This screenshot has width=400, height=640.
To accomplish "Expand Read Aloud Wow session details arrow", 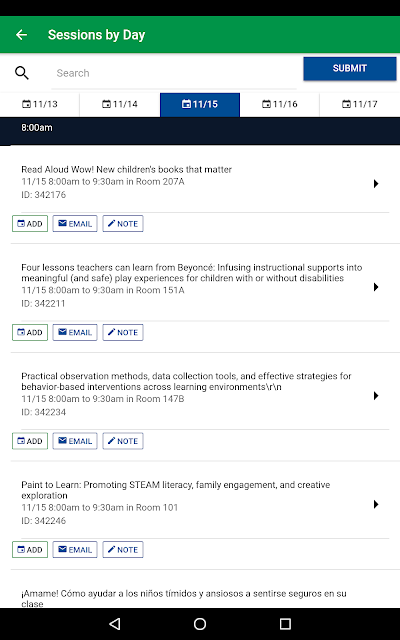I will click(x=376, y=184).
